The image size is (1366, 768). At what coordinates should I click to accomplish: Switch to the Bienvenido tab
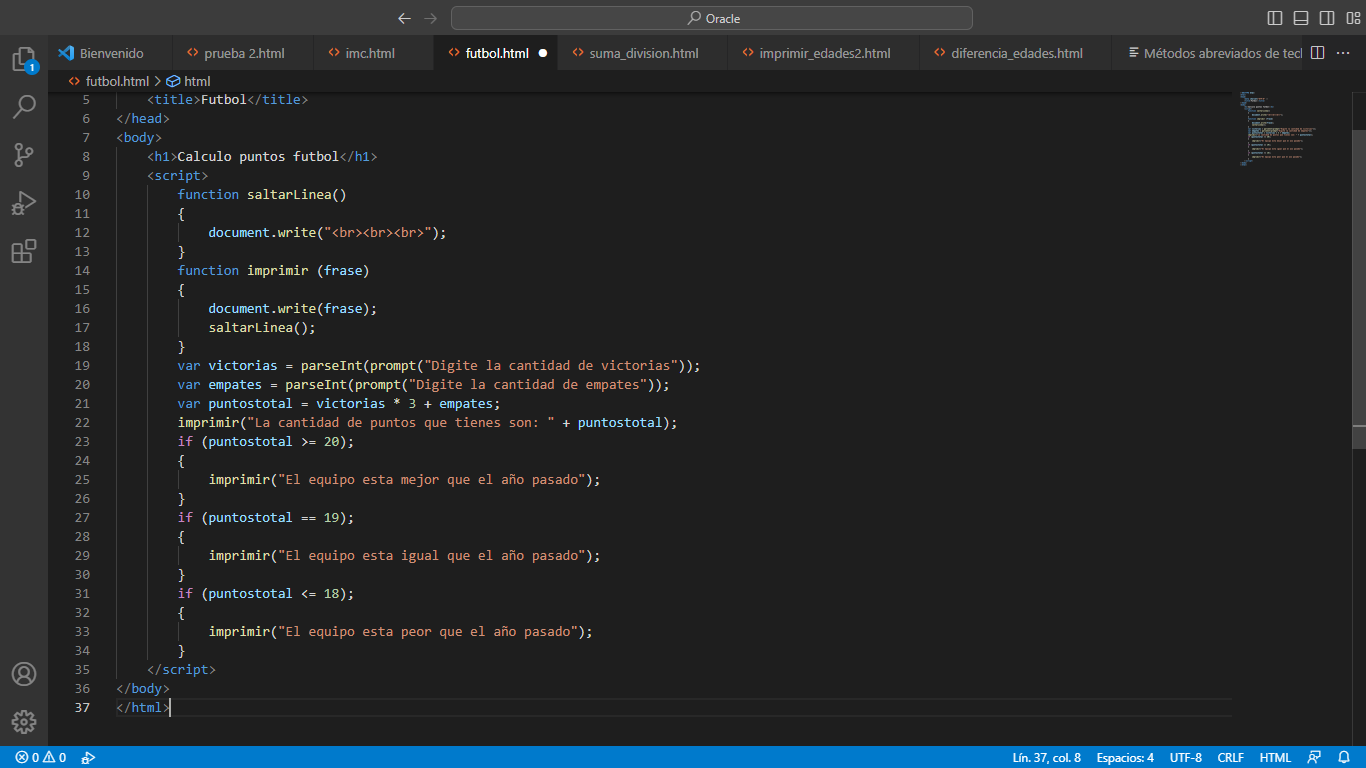111,53
